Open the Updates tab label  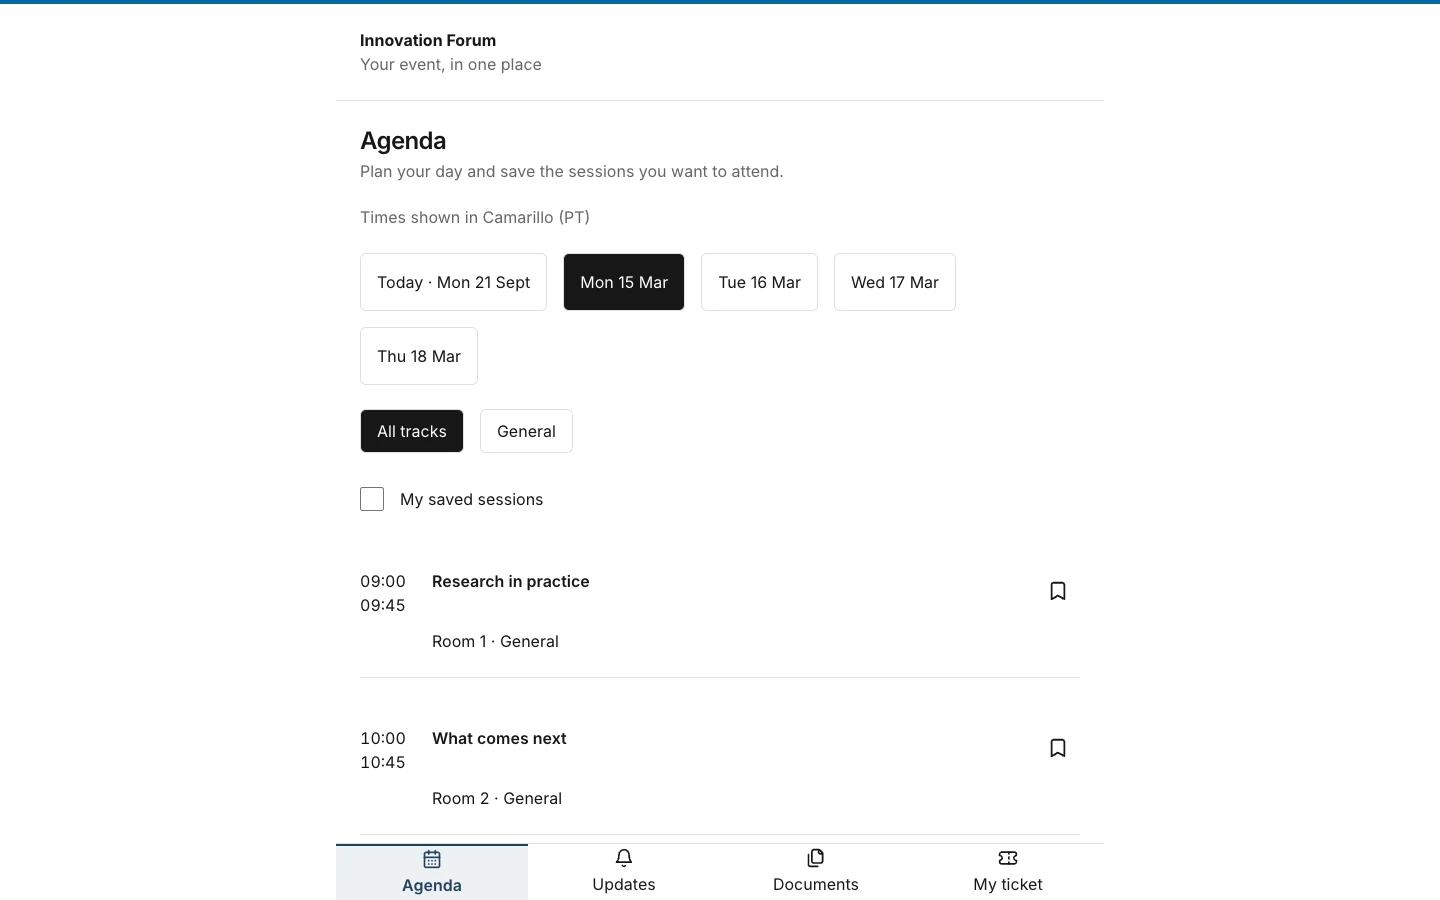pos(624,884)
